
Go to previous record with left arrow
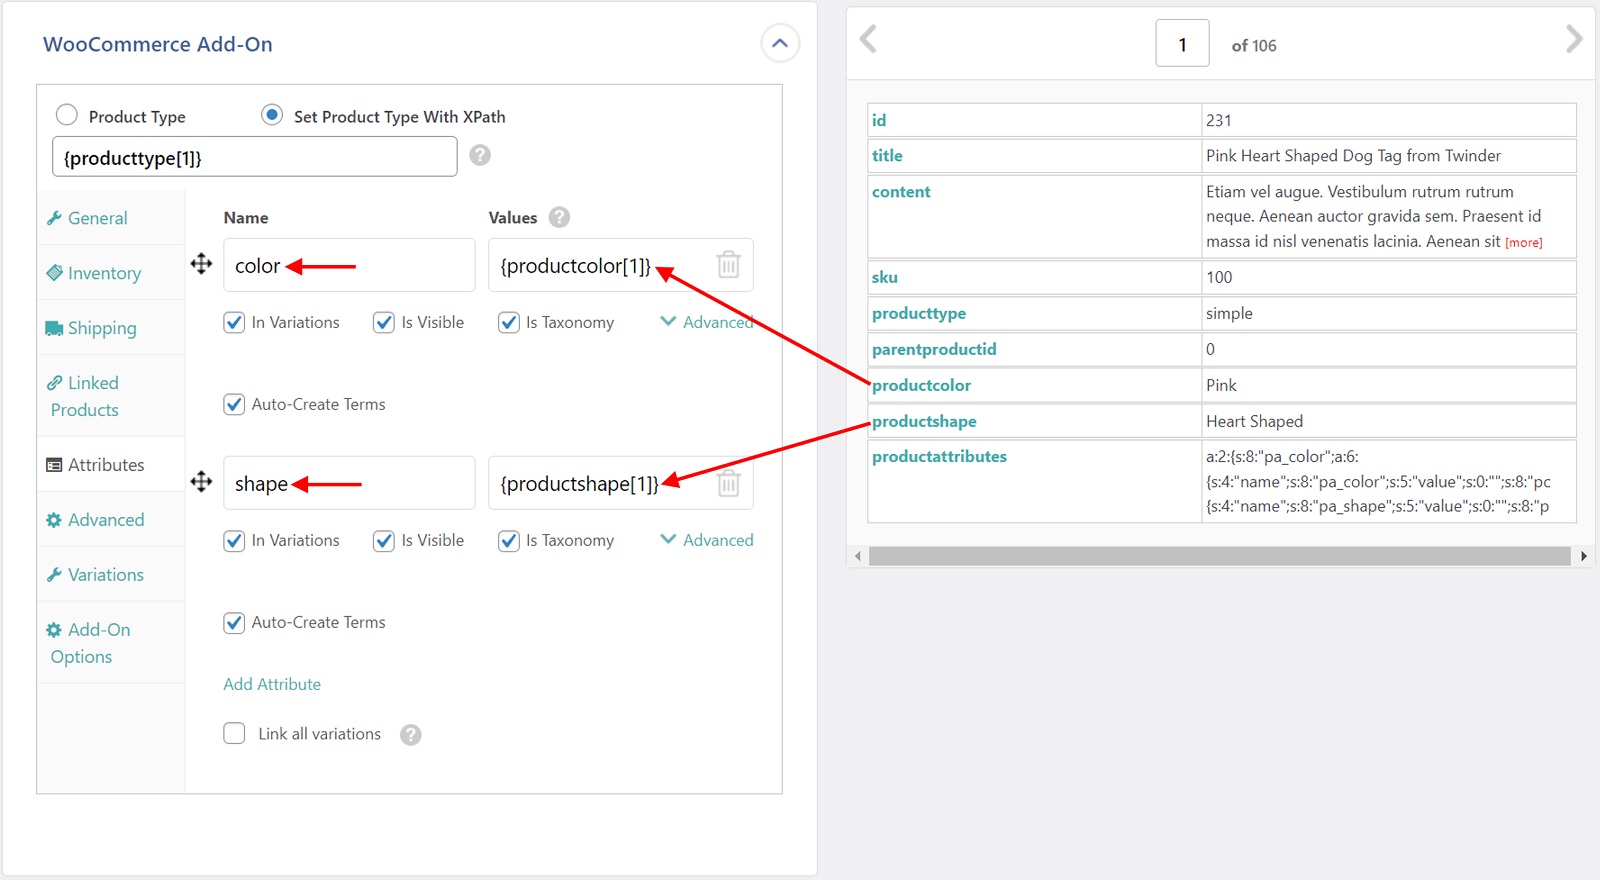point(868,40)
